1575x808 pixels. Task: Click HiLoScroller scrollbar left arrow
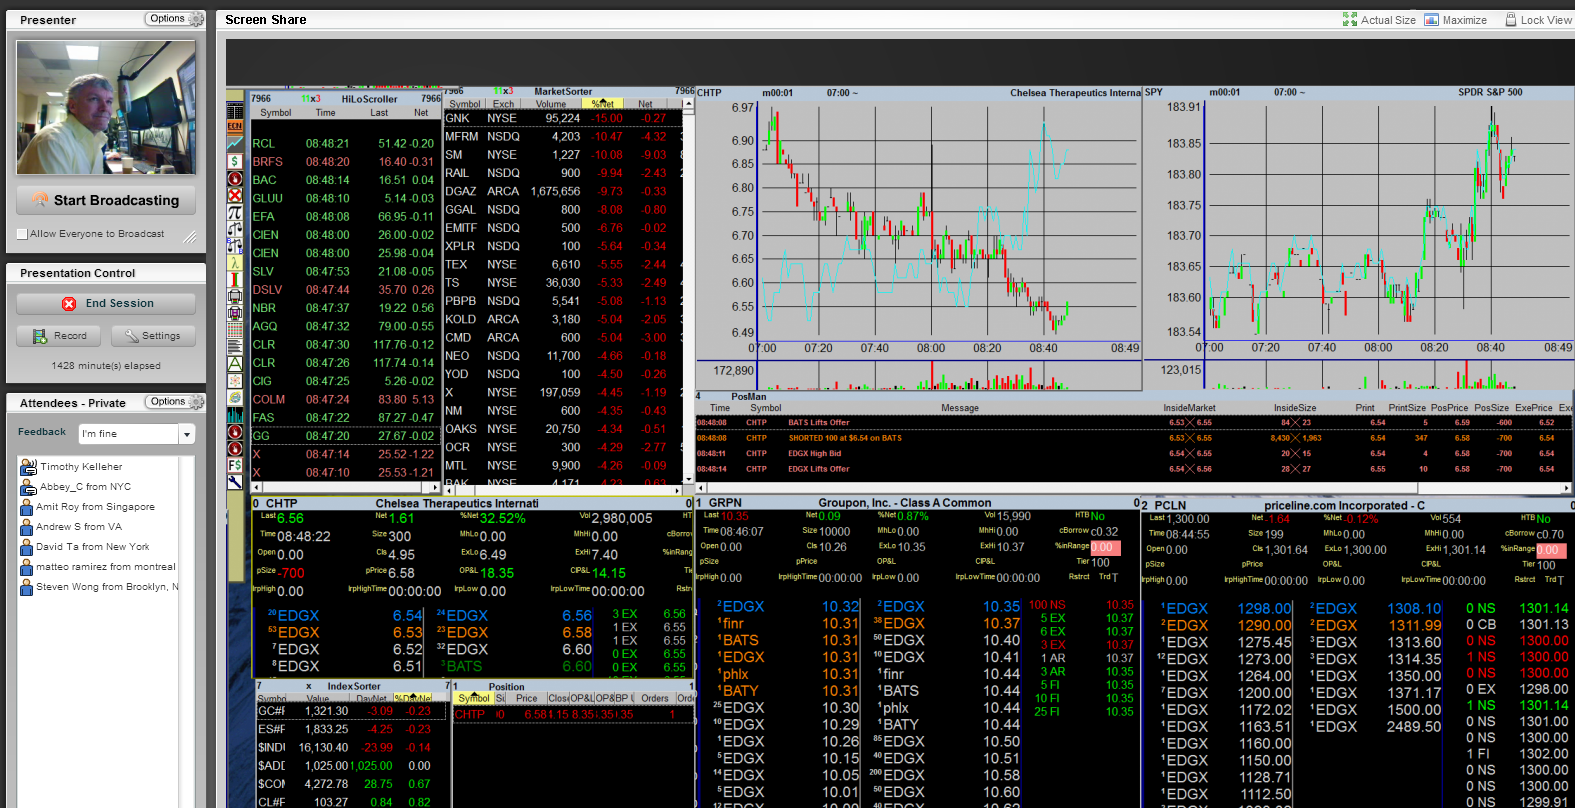point(256,488)
